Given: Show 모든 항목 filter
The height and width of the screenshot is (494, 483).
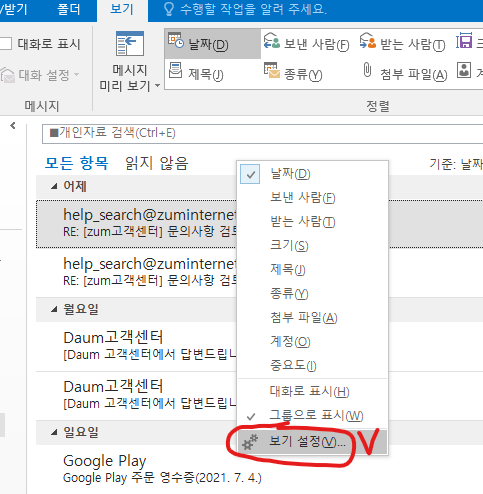Looking at the screenshot, I should point(76,163).
